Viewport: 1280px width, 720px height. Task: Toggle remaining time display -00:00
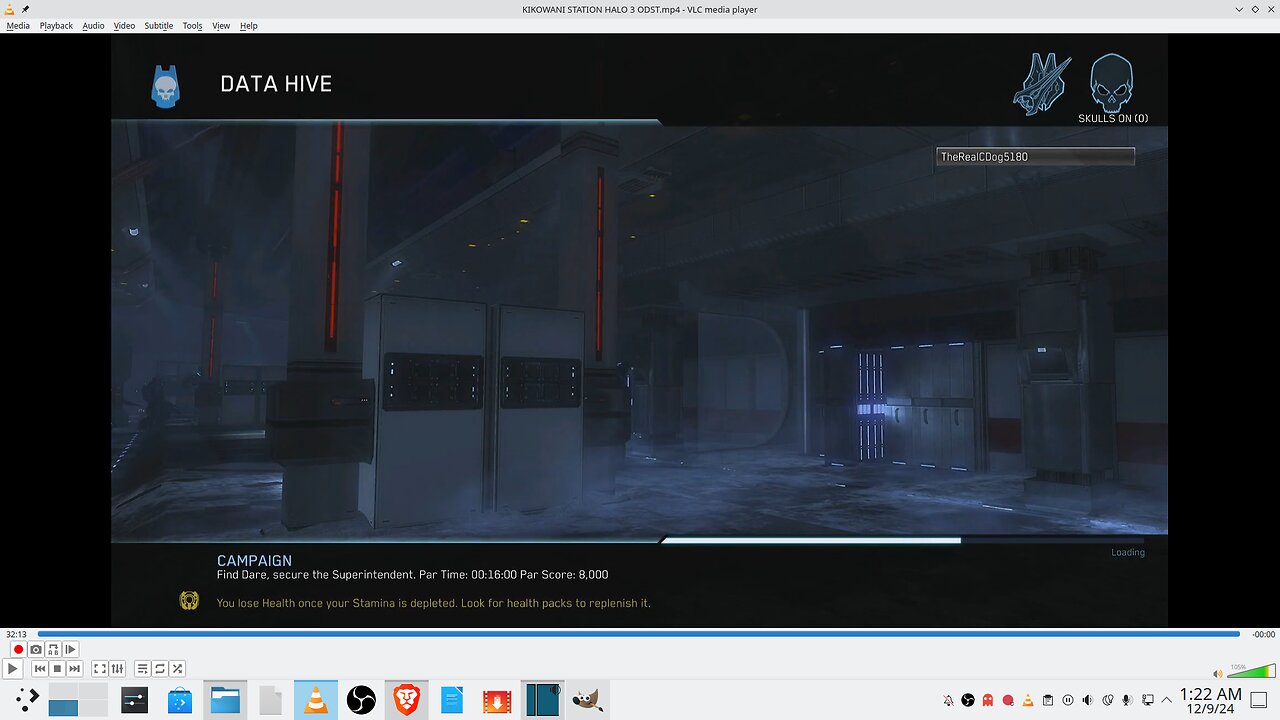[1264, 634]
